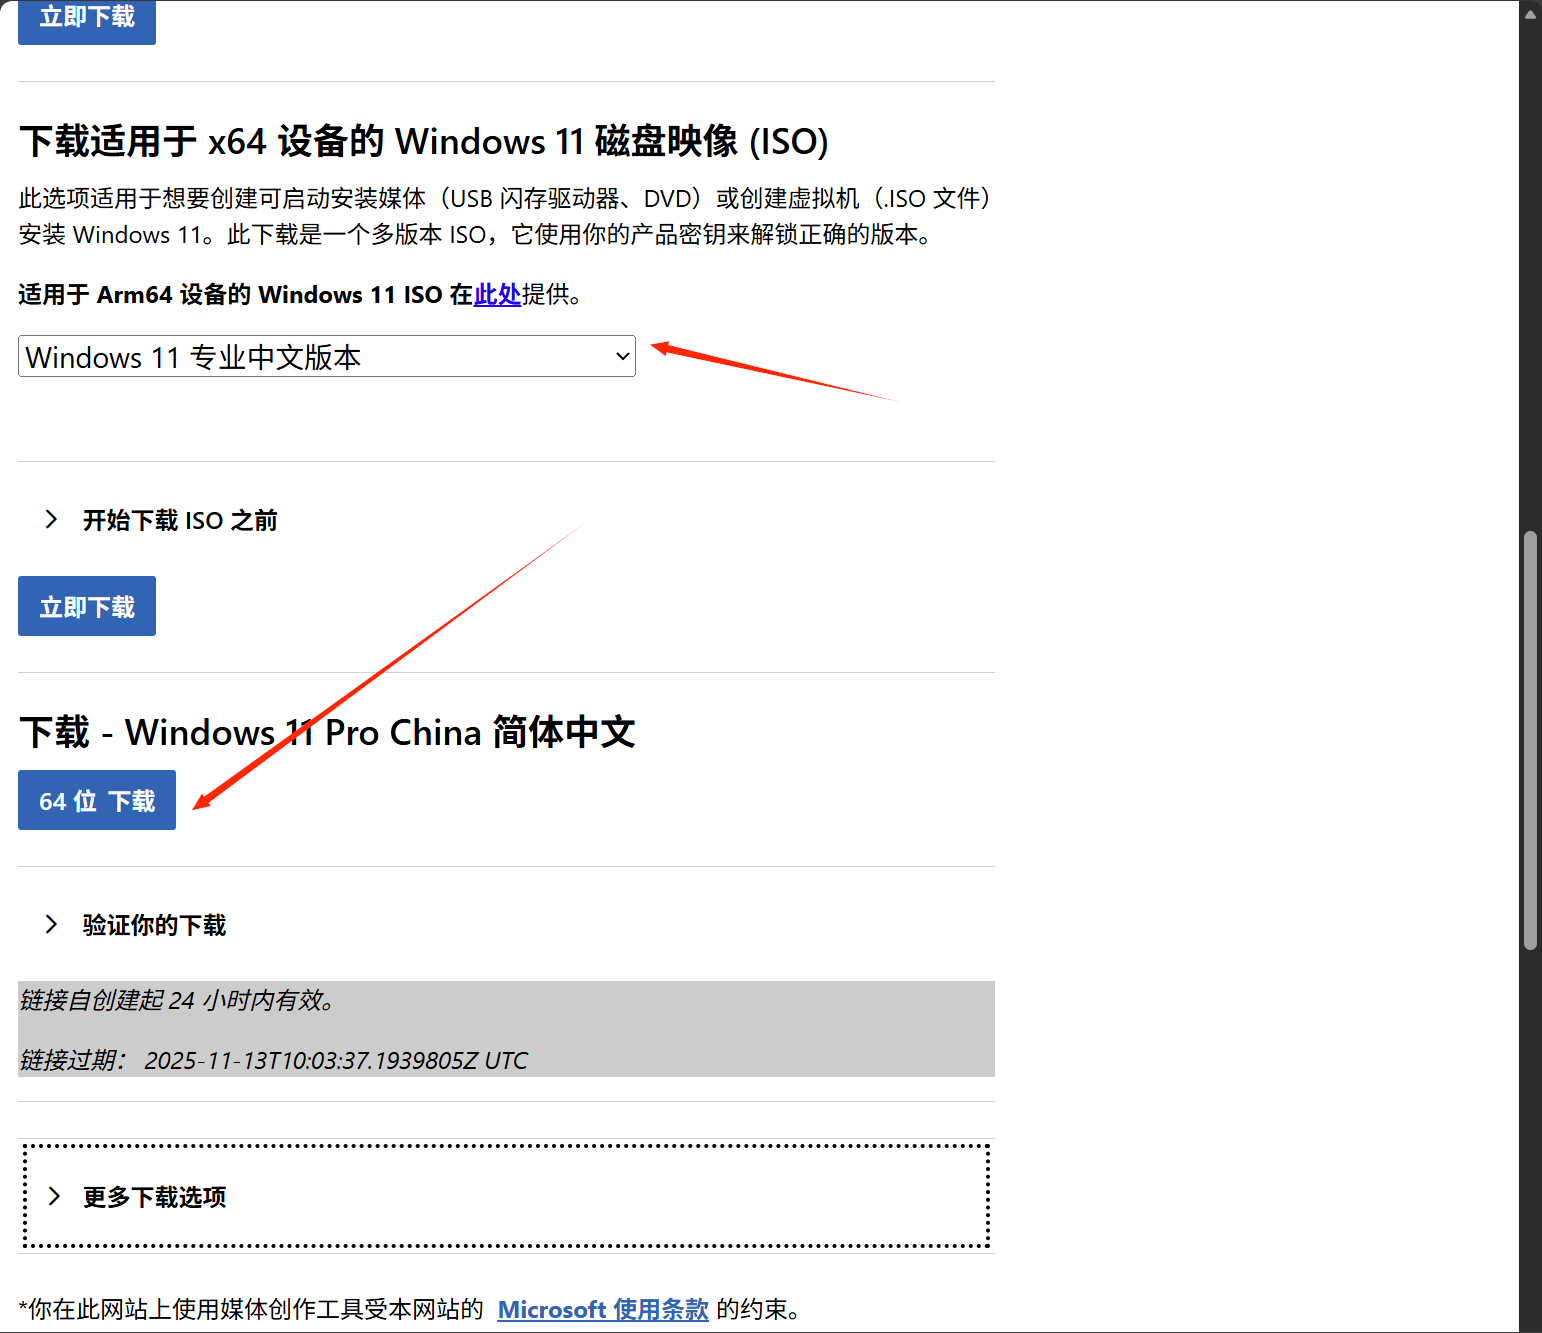Image resolution: width=1542 pixels, height=1333 pixels.
Task: Click the dropdown arrow in the edition selector
Action: (x=622, y=357)
